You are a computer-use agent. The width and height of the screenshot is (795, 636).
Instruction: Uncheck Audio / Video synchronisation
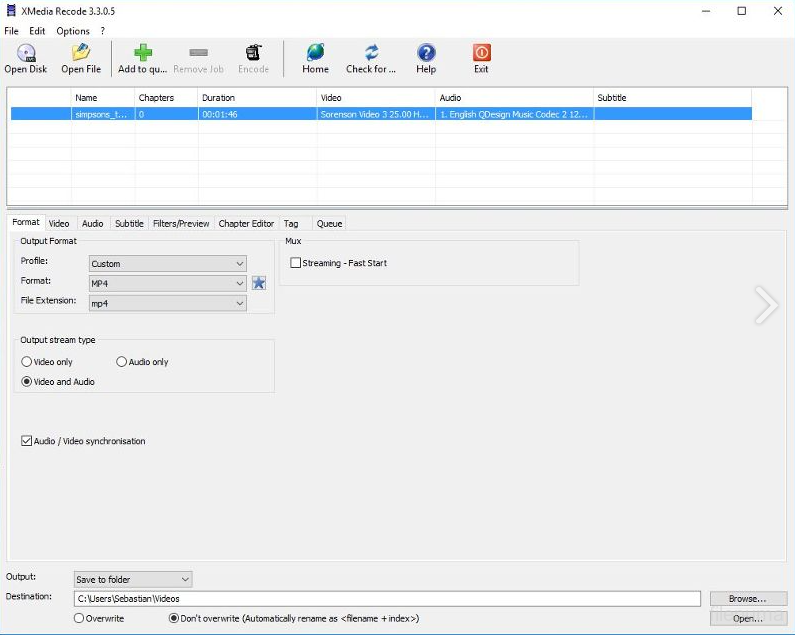coord(27,441)
